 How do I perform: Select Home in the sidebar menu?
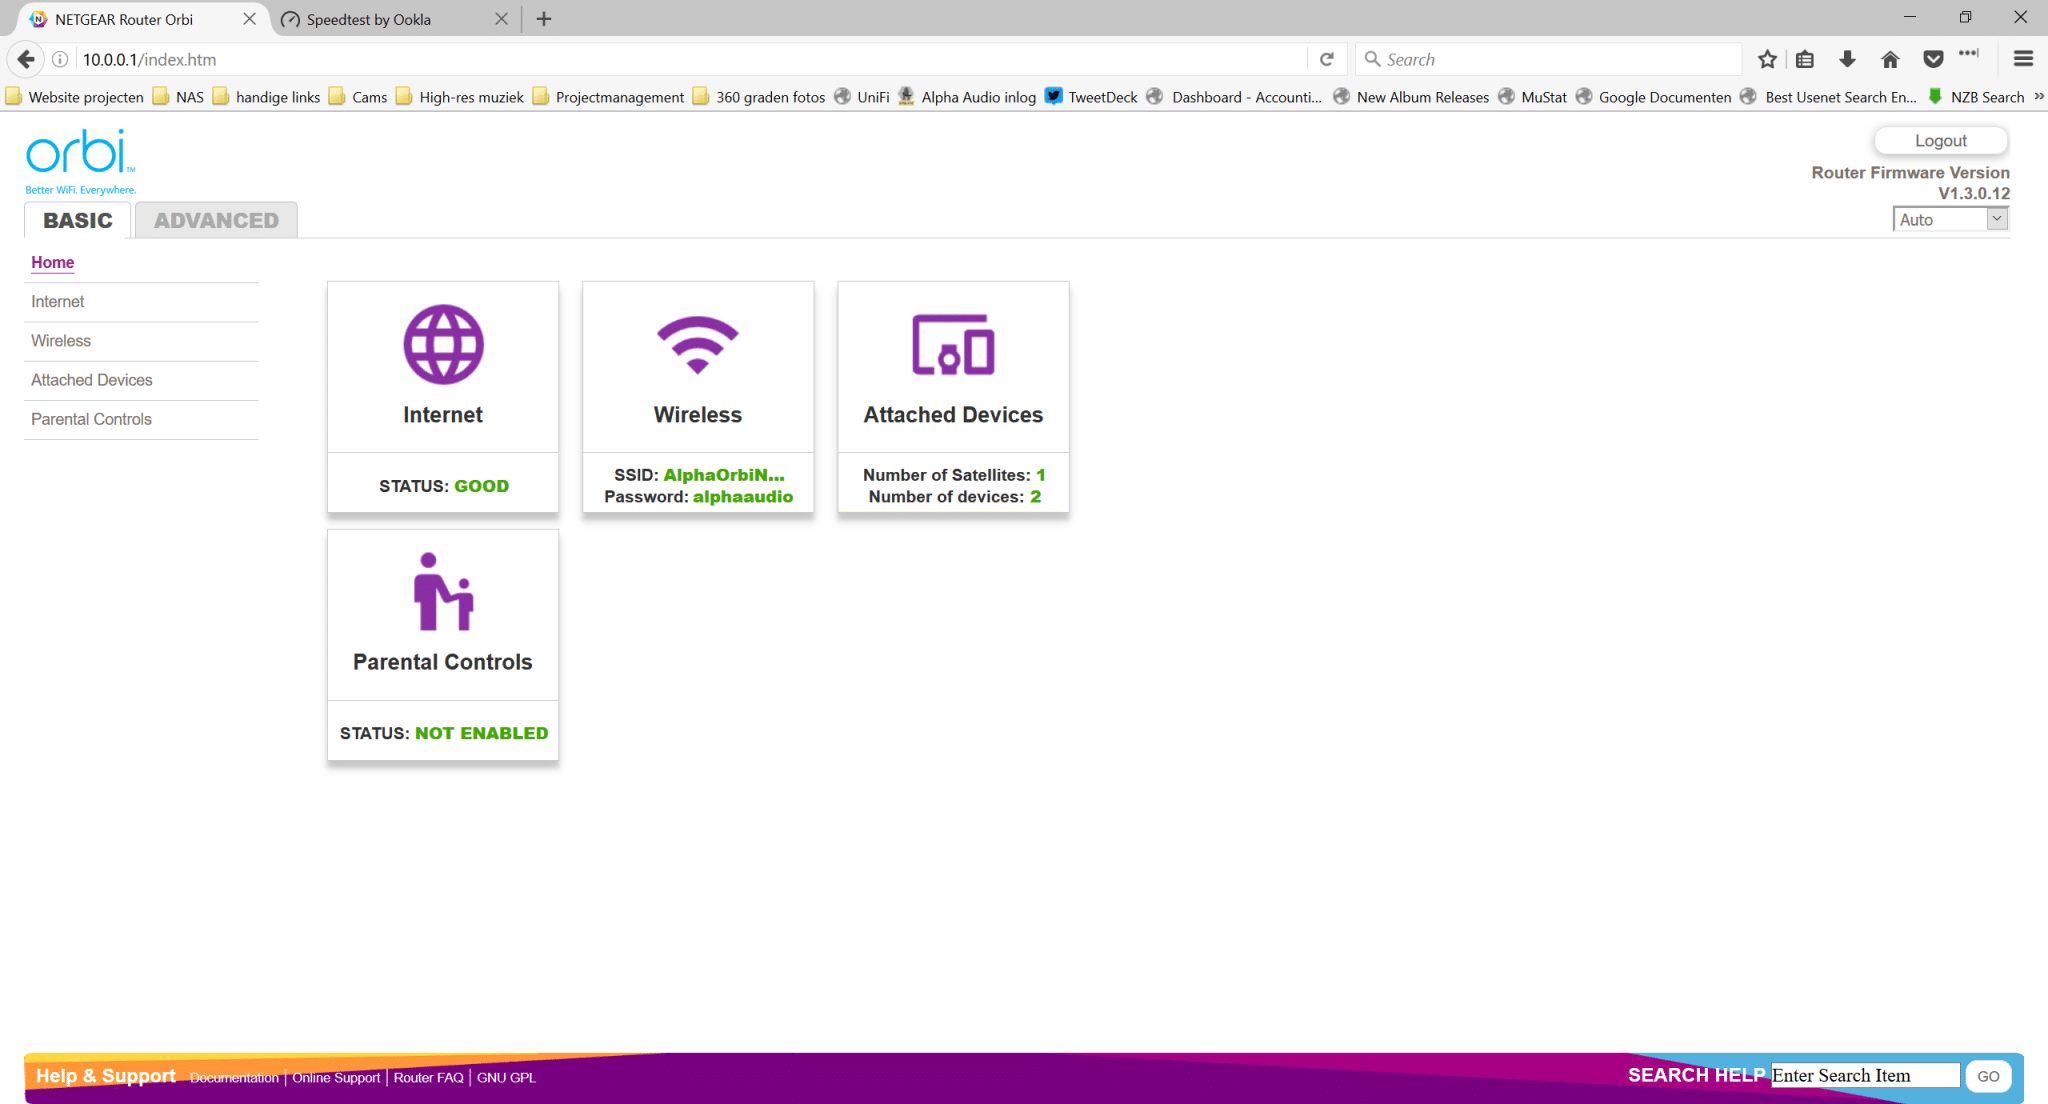[52, 262]
